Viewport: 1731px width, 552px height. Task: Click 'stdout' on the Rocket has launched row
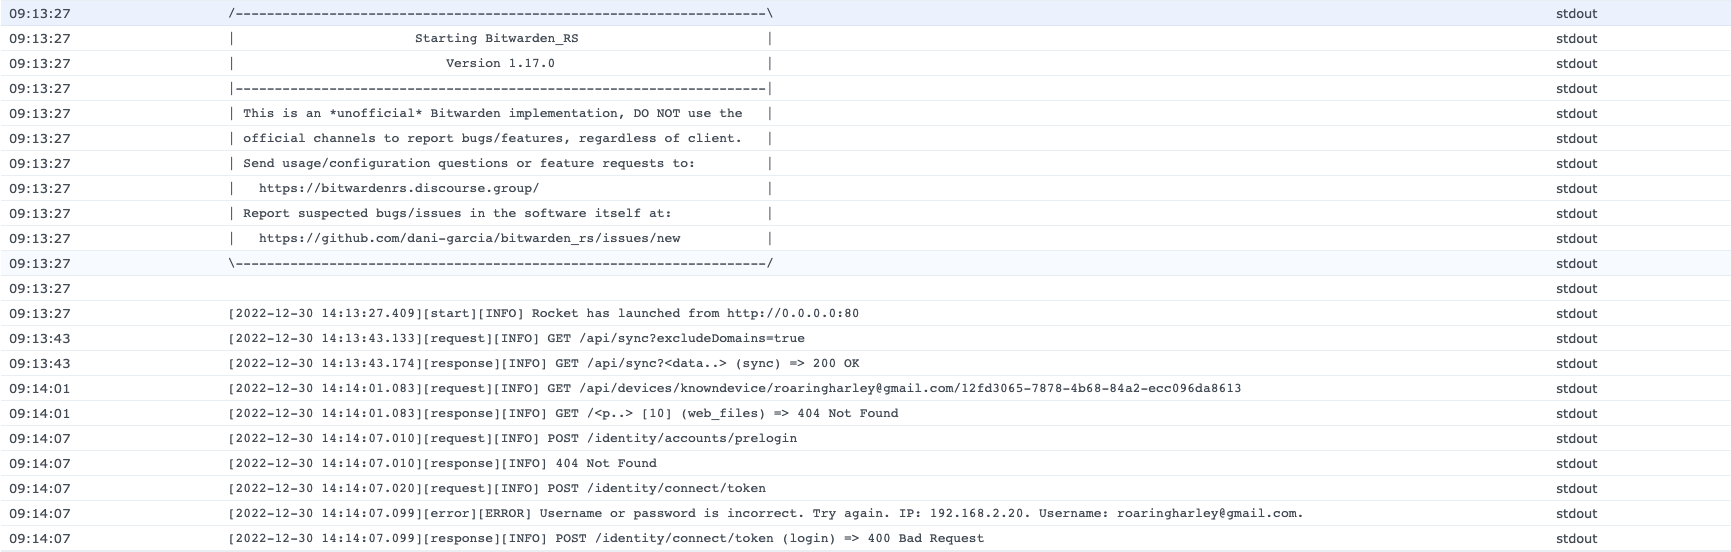click(x=1577, y=313)
